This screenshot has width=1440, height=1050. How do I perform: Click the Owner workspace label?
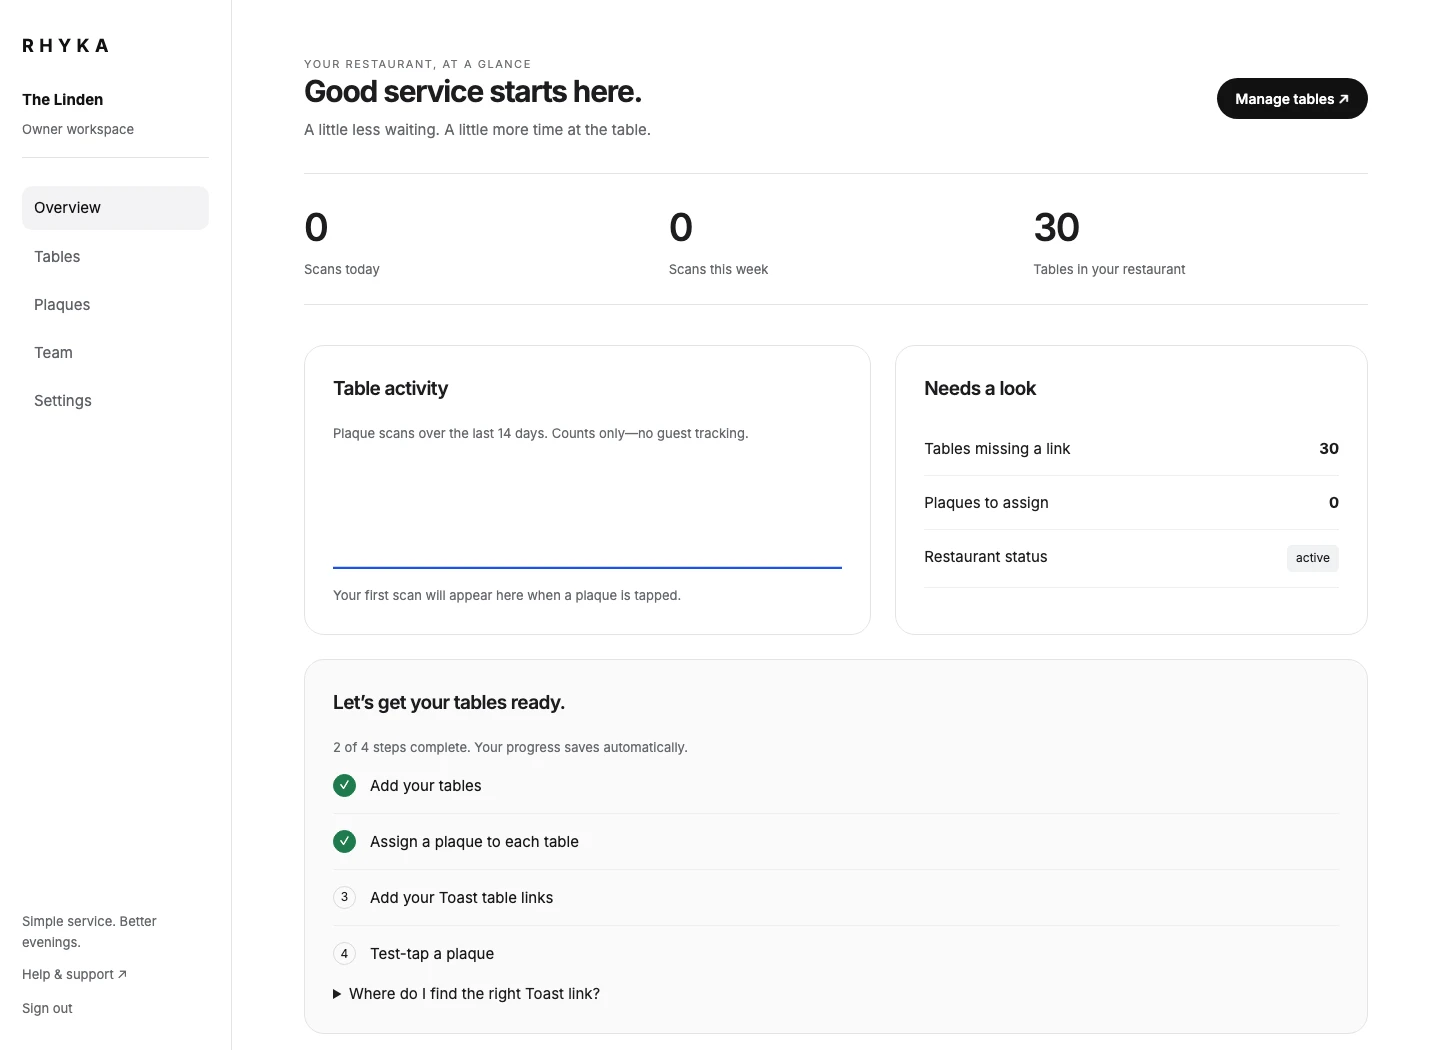pyautogui.click(x=78, y=130)
